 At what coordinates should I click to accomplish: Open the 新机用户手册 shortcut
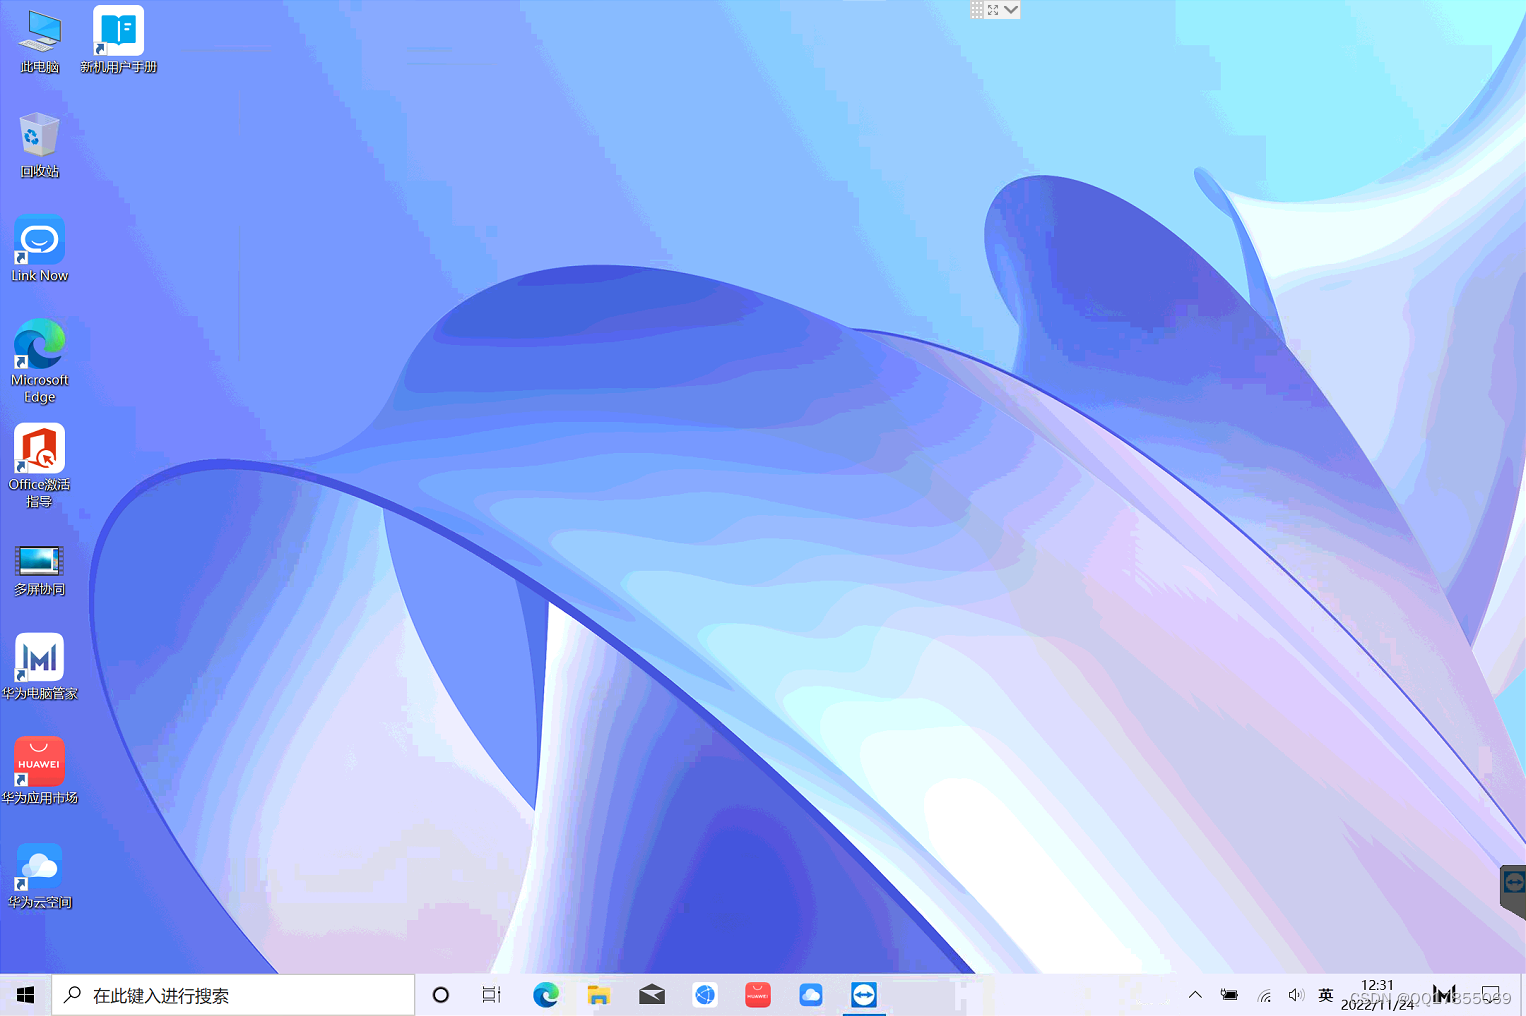pos(118,40)
